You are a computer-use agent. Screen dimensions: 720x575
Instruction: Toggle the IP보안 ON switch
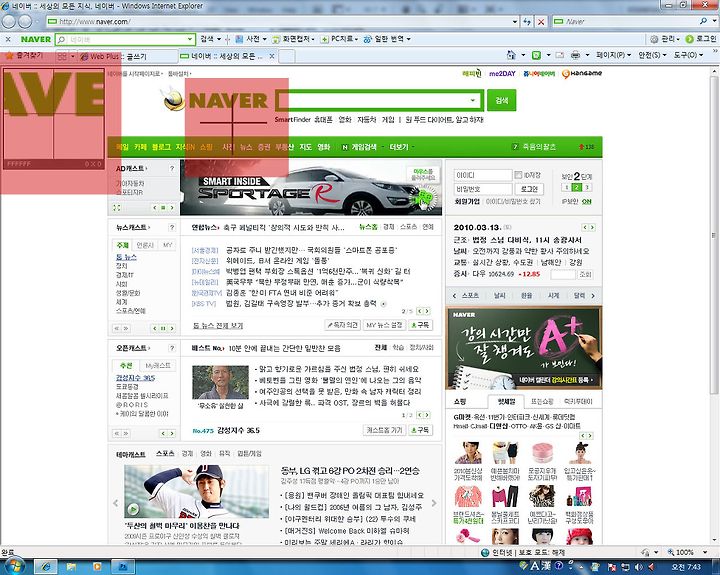pyautogui.click(x=586, y=202)
